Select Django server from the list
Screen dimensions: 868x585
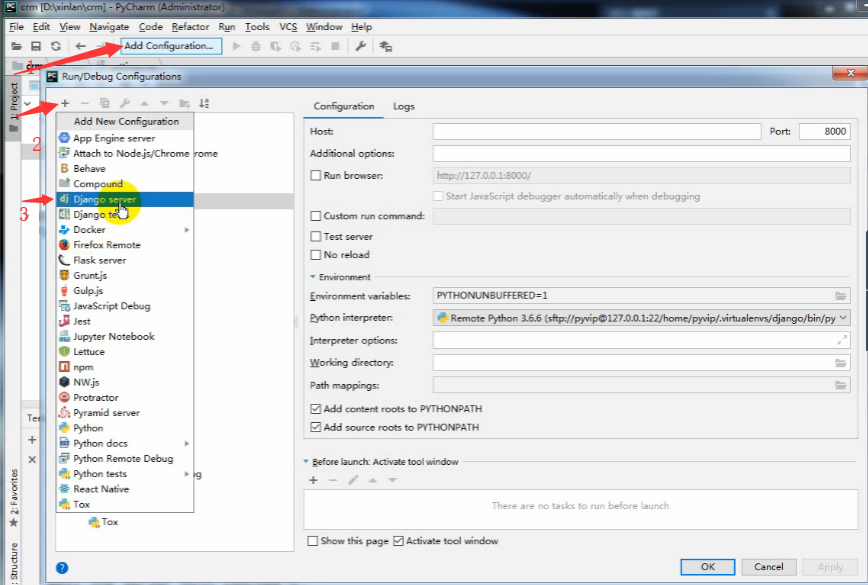click(x=125, y=199)
